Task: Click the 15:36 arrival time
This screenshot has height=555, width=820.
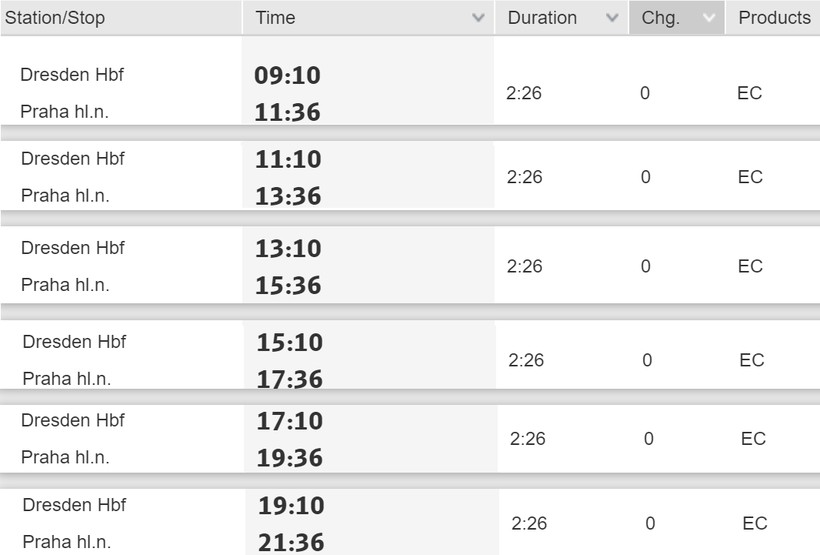Action: (x=288, y=285)
